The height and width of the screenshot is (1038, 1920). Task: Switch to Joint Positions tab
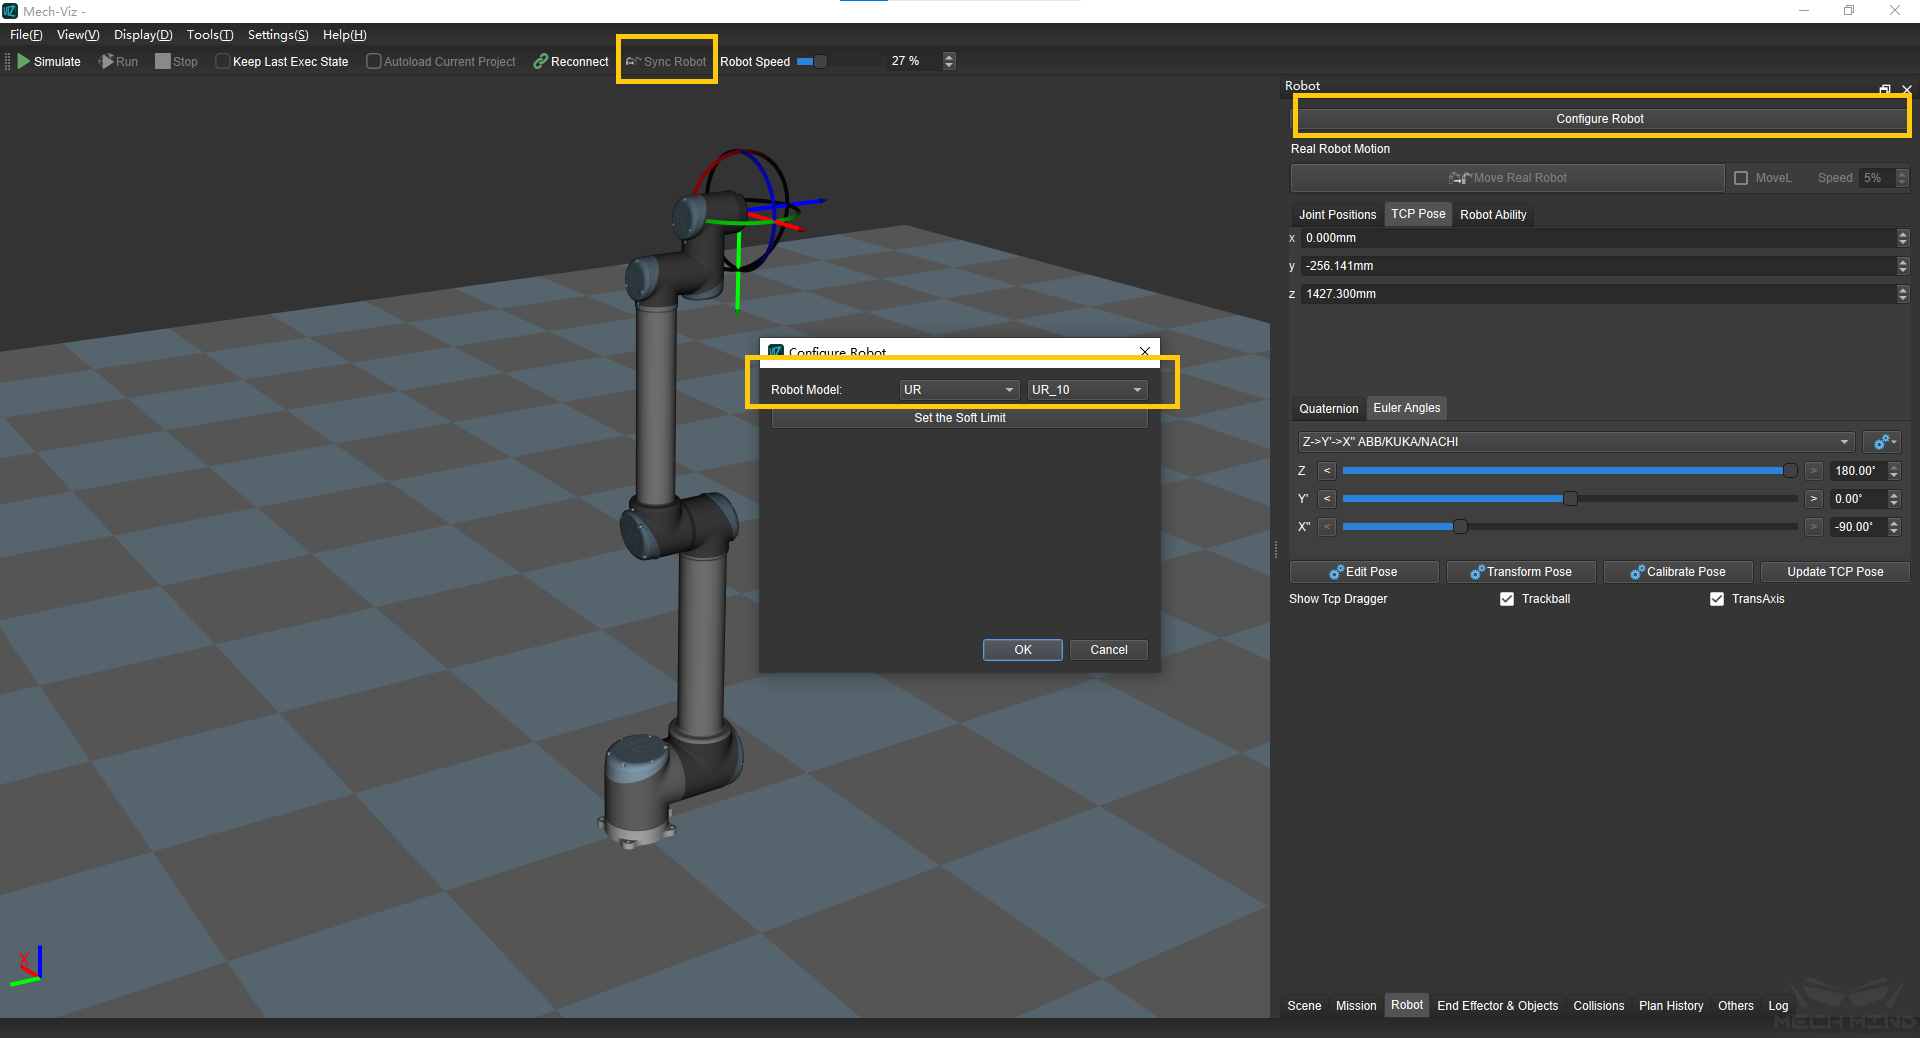click(x=1337, y=215)
